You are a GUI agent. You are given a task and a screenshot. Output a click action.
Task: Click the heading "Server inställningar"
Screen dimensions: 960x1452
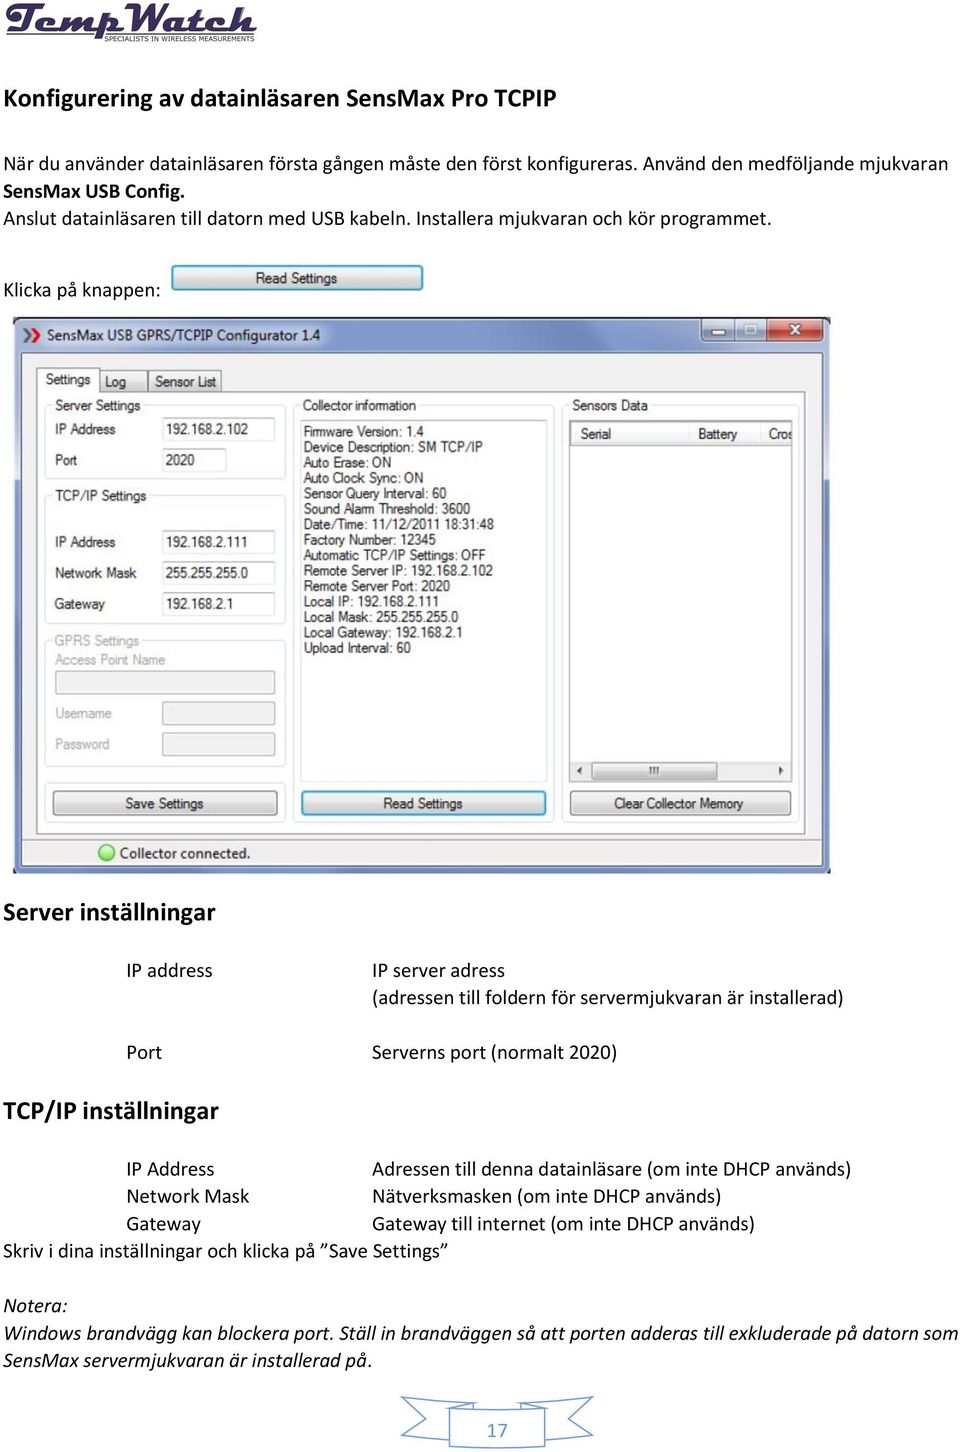(x=110, y=912)
